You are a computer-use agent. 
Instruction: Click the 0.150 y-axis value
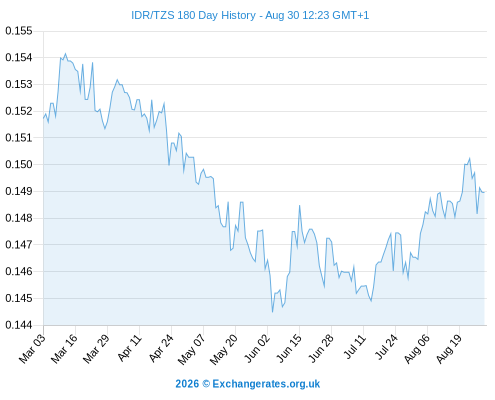click(19, 164)
